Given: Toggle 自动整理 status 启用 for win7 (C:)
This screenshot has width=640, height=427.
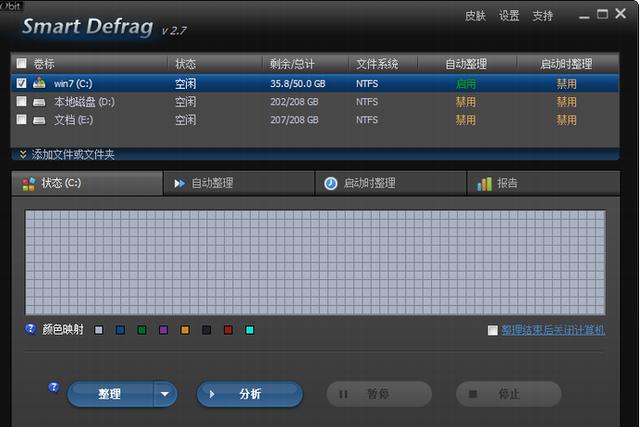Looking at the screenshot, I should [x=466, y=84].
